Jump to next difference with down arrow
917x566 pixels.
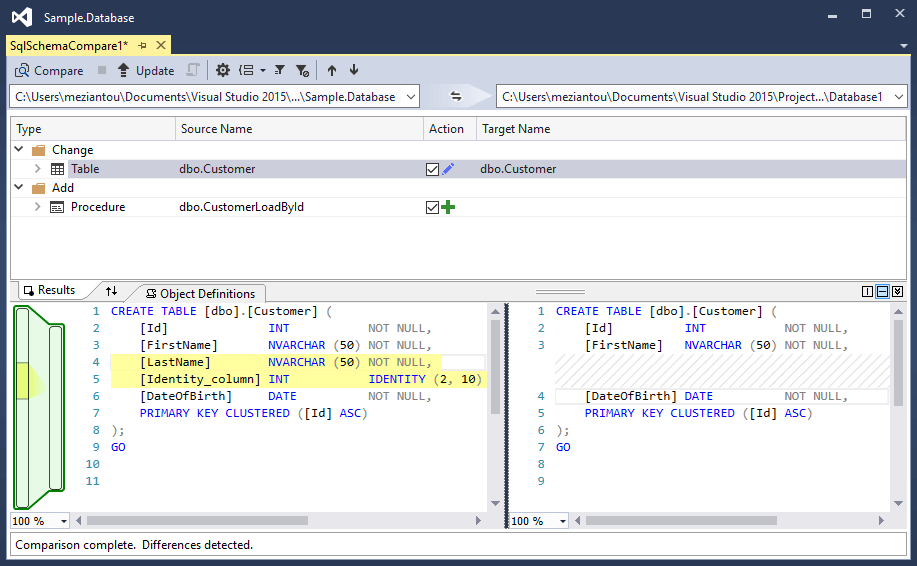point(354,70)
